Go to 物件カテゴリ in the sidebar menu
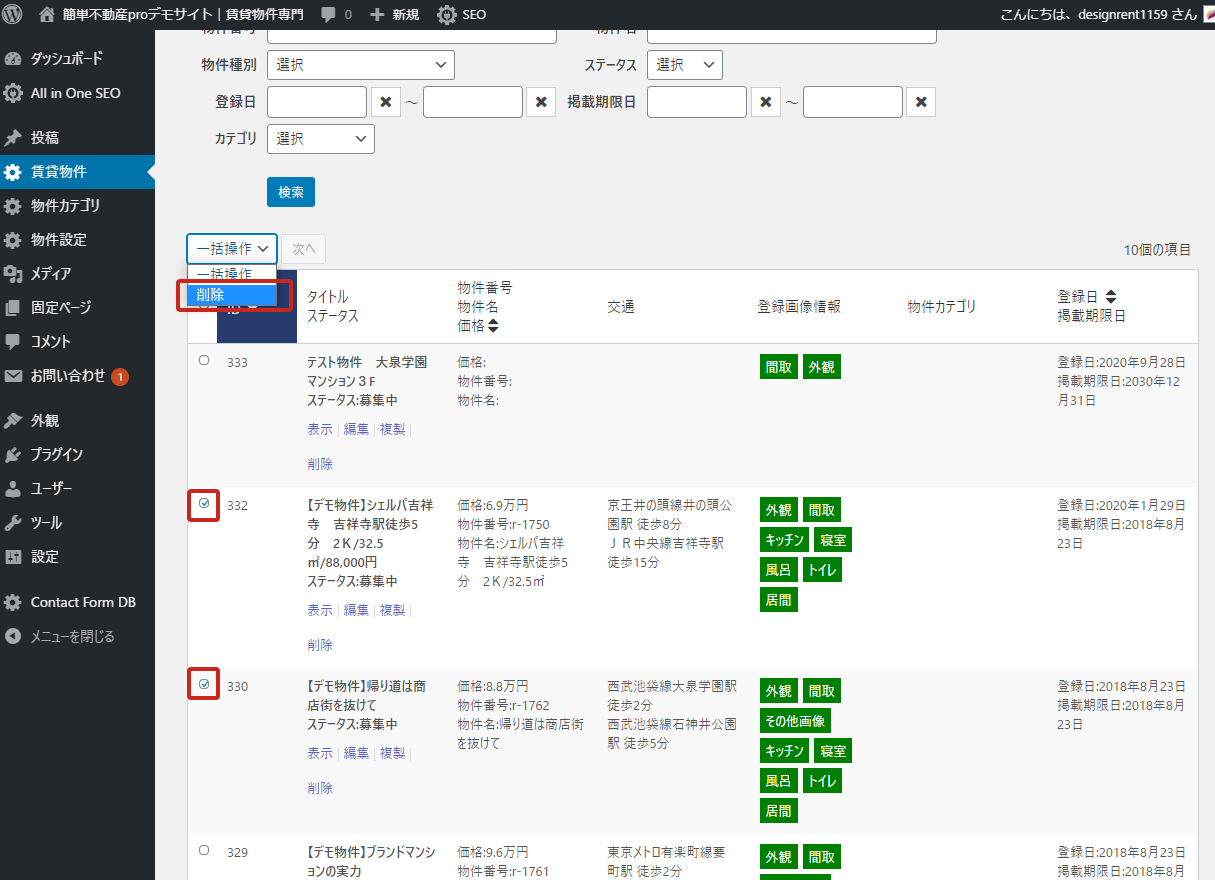Screen dimensions: 1215x880 click(65, 206)
